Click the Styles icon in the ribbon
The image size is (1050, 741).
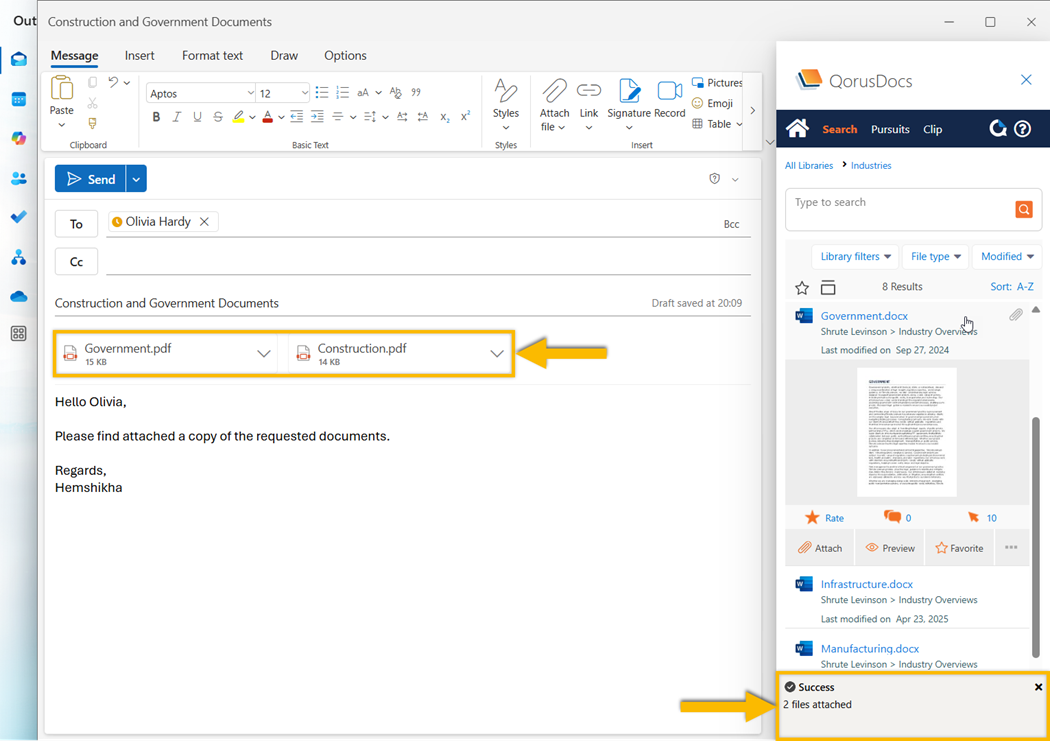pyautogui.click(x=506, y=92)
